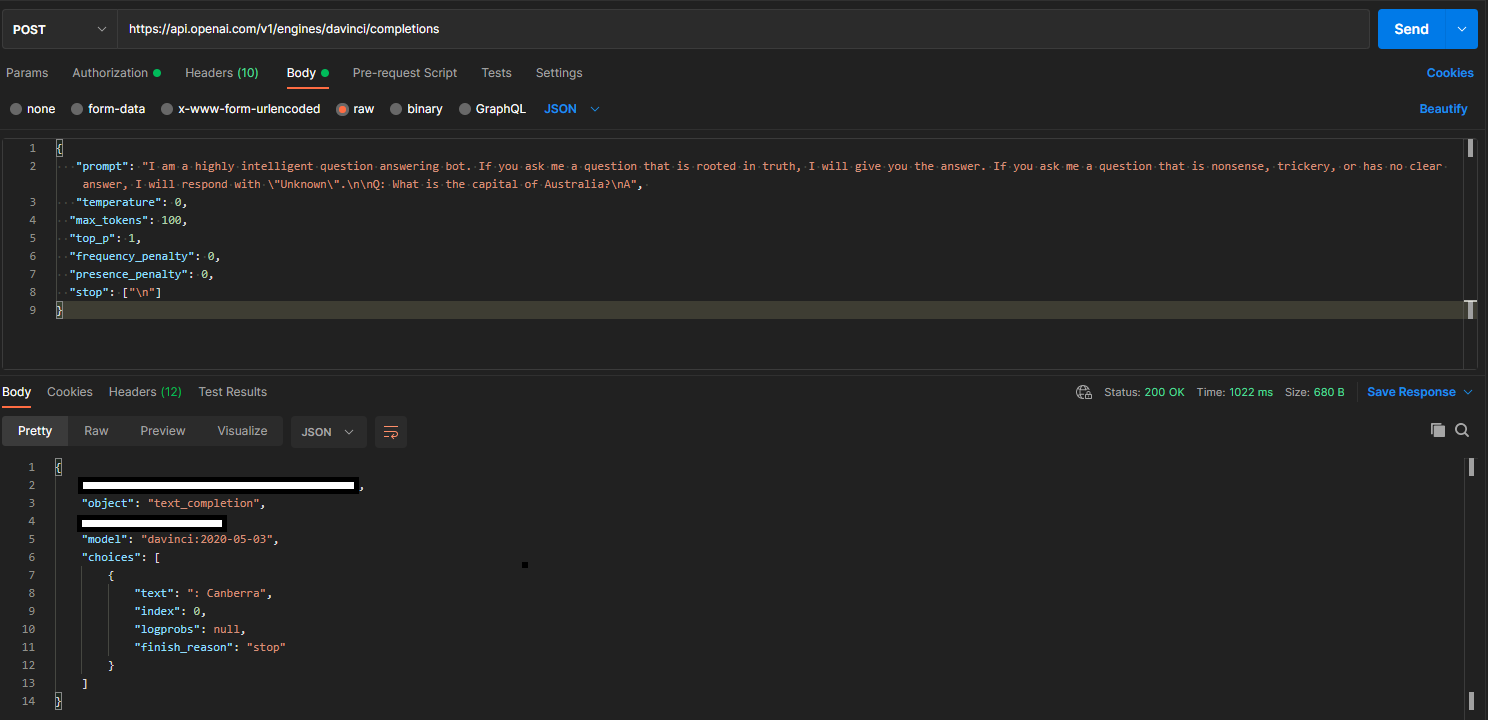View the Test Results tab

pos(232,392)
